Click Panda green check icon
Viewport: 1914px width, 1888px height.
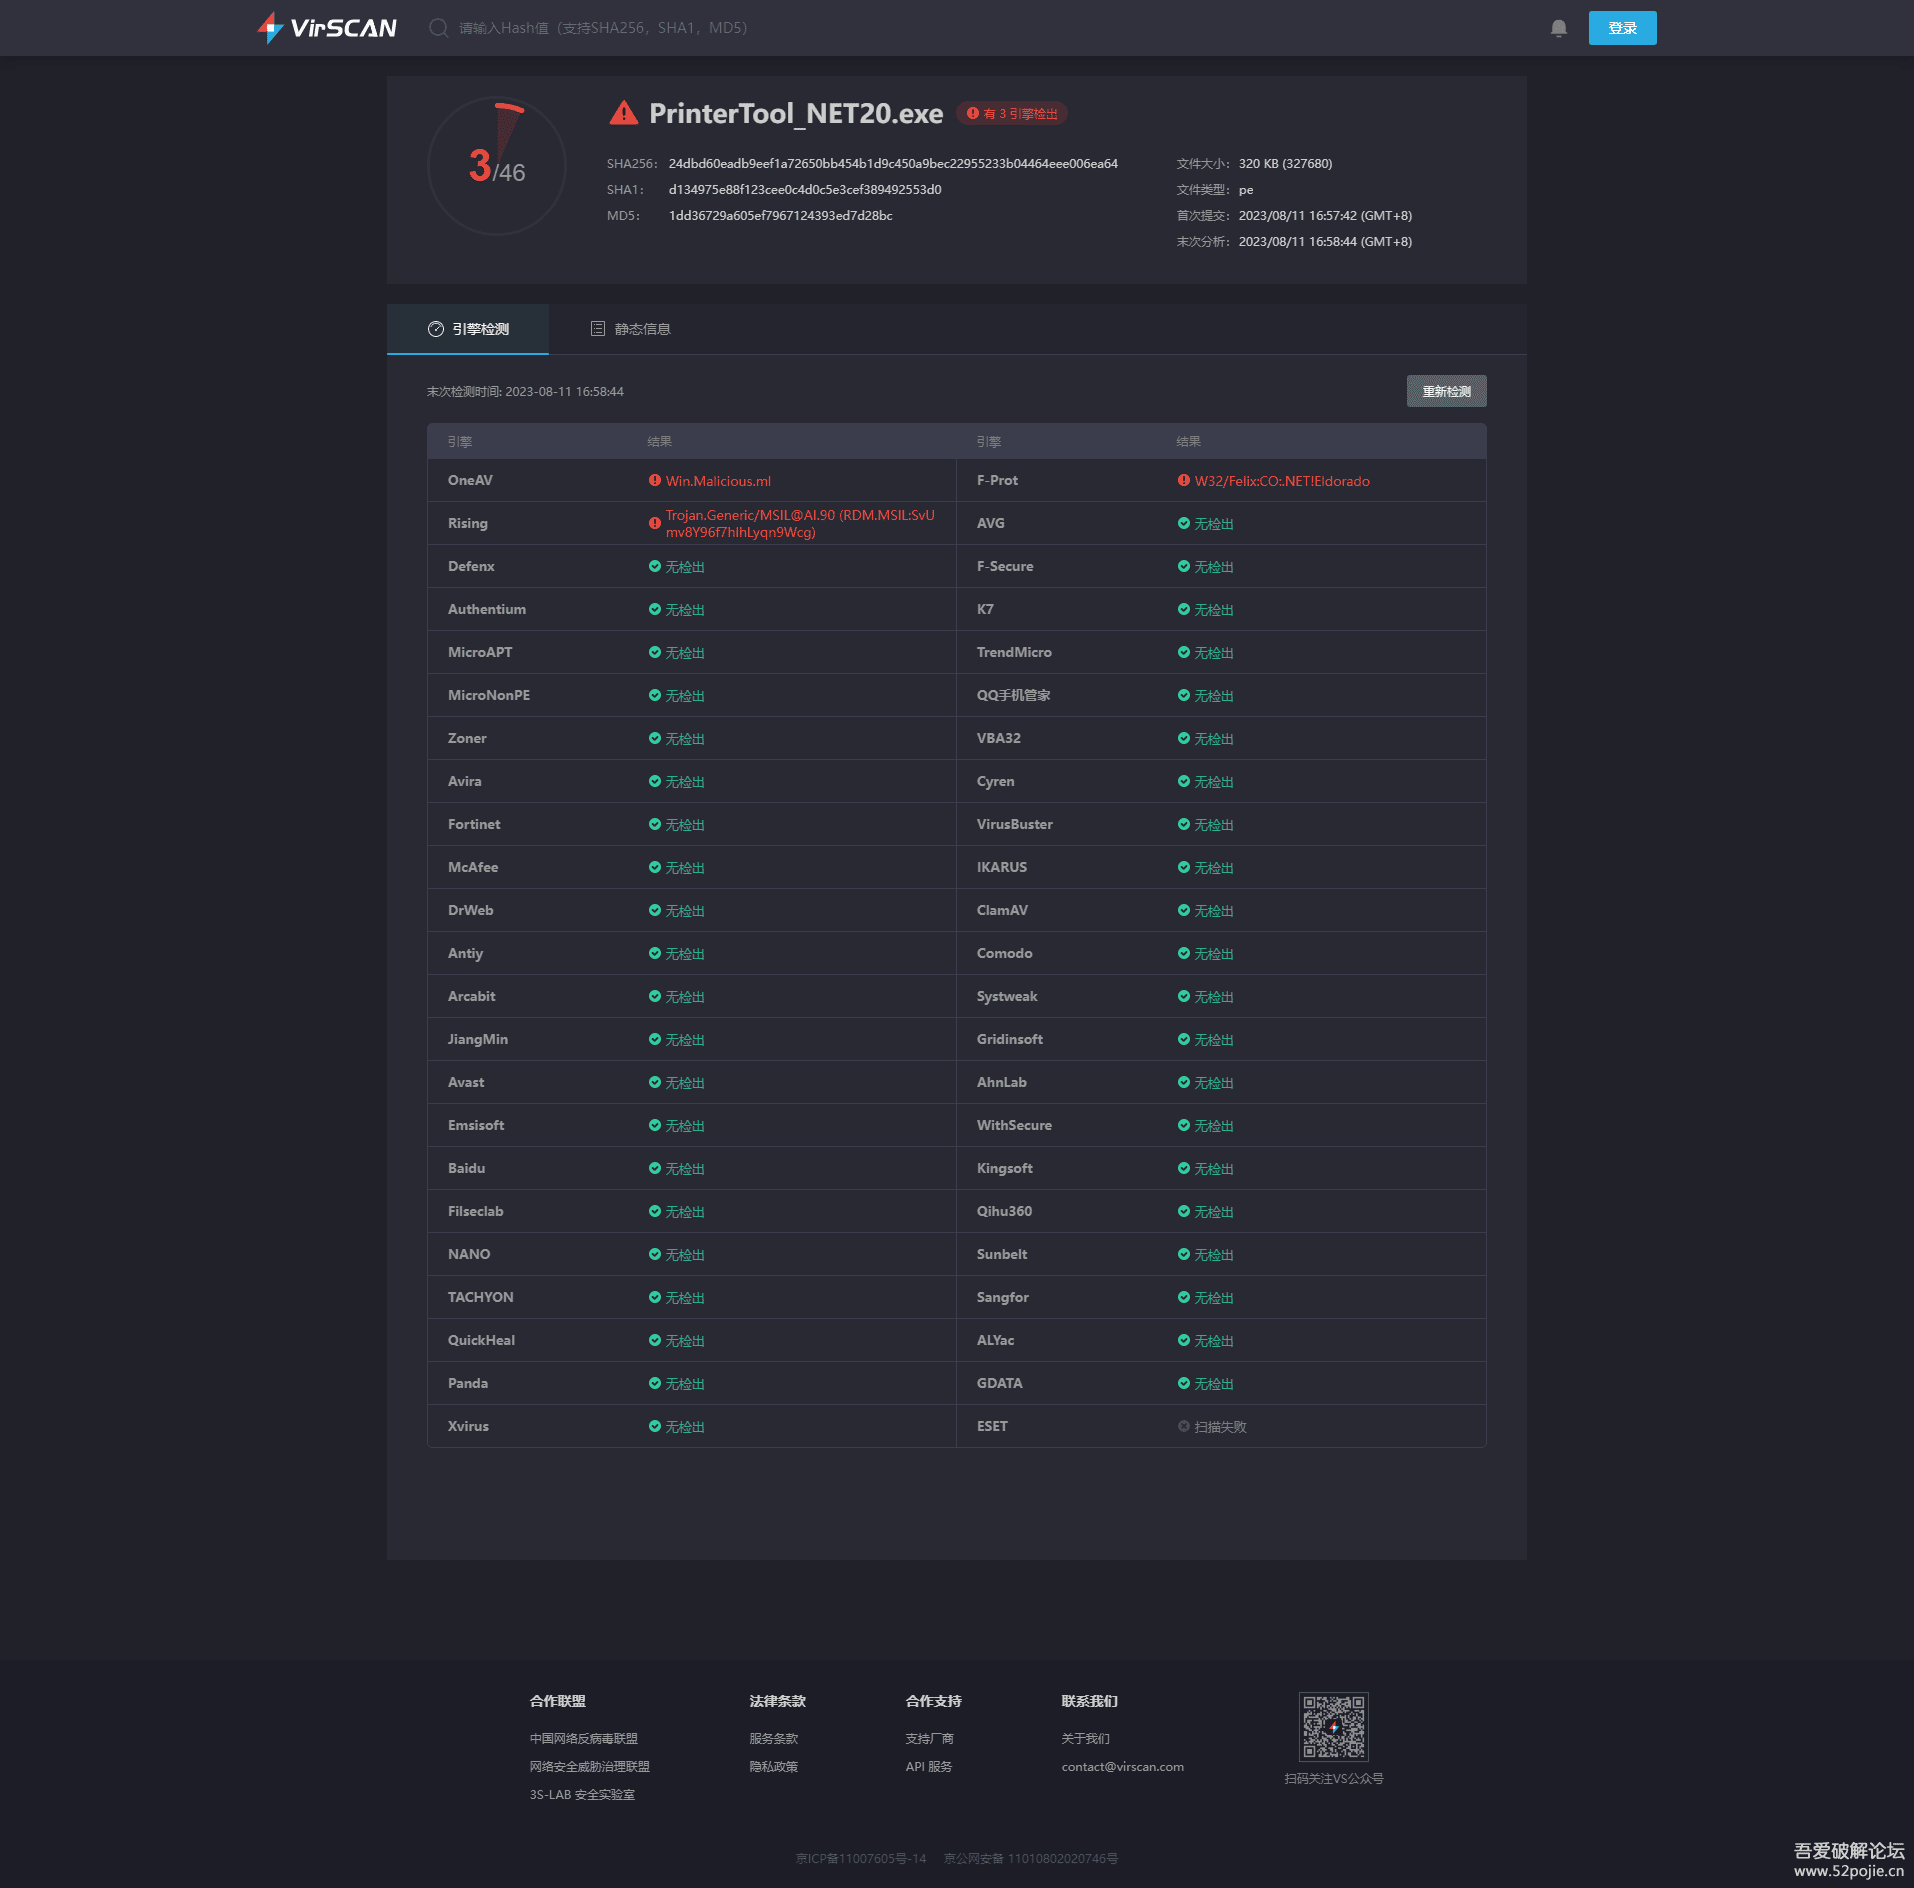pyautogui.click(x=655, y=1383)
